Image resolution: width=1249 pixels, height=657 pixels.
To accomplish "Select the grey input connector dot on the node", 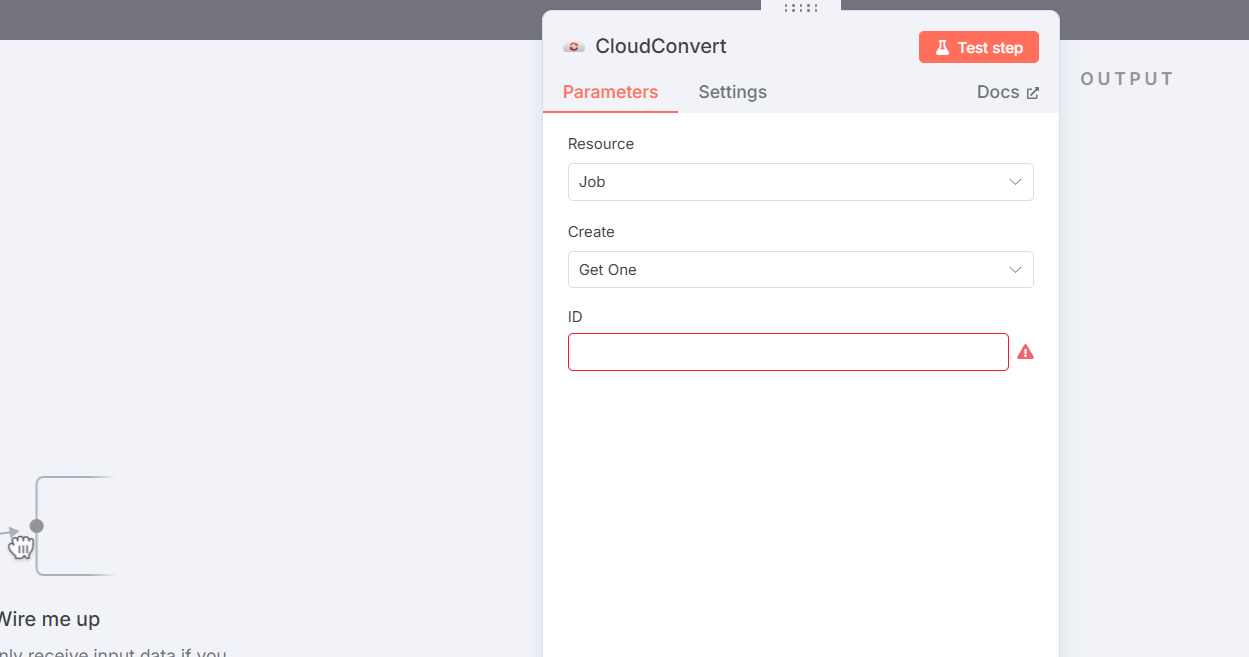I will point(37,526).
